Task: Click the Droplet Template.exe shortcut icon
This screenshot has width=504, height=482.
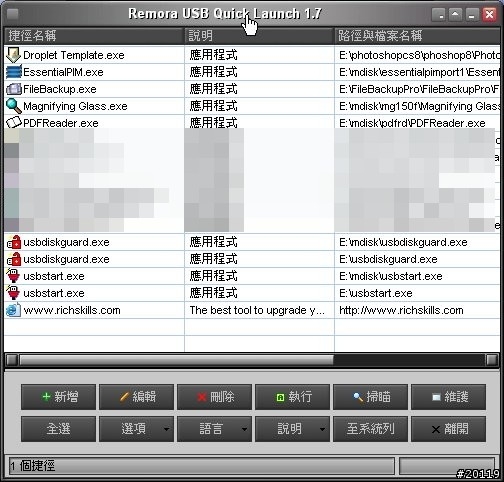Action: pos(13,55)
